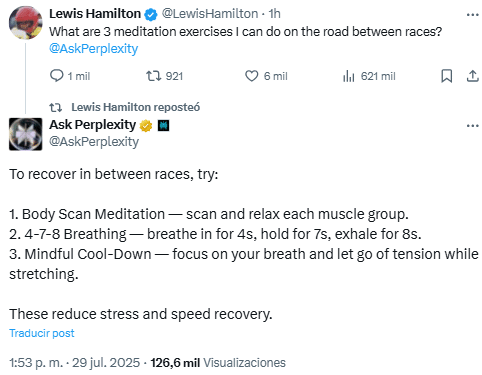
Task: Like the tweet using the heart icon
Action: [x=252, y=76]
